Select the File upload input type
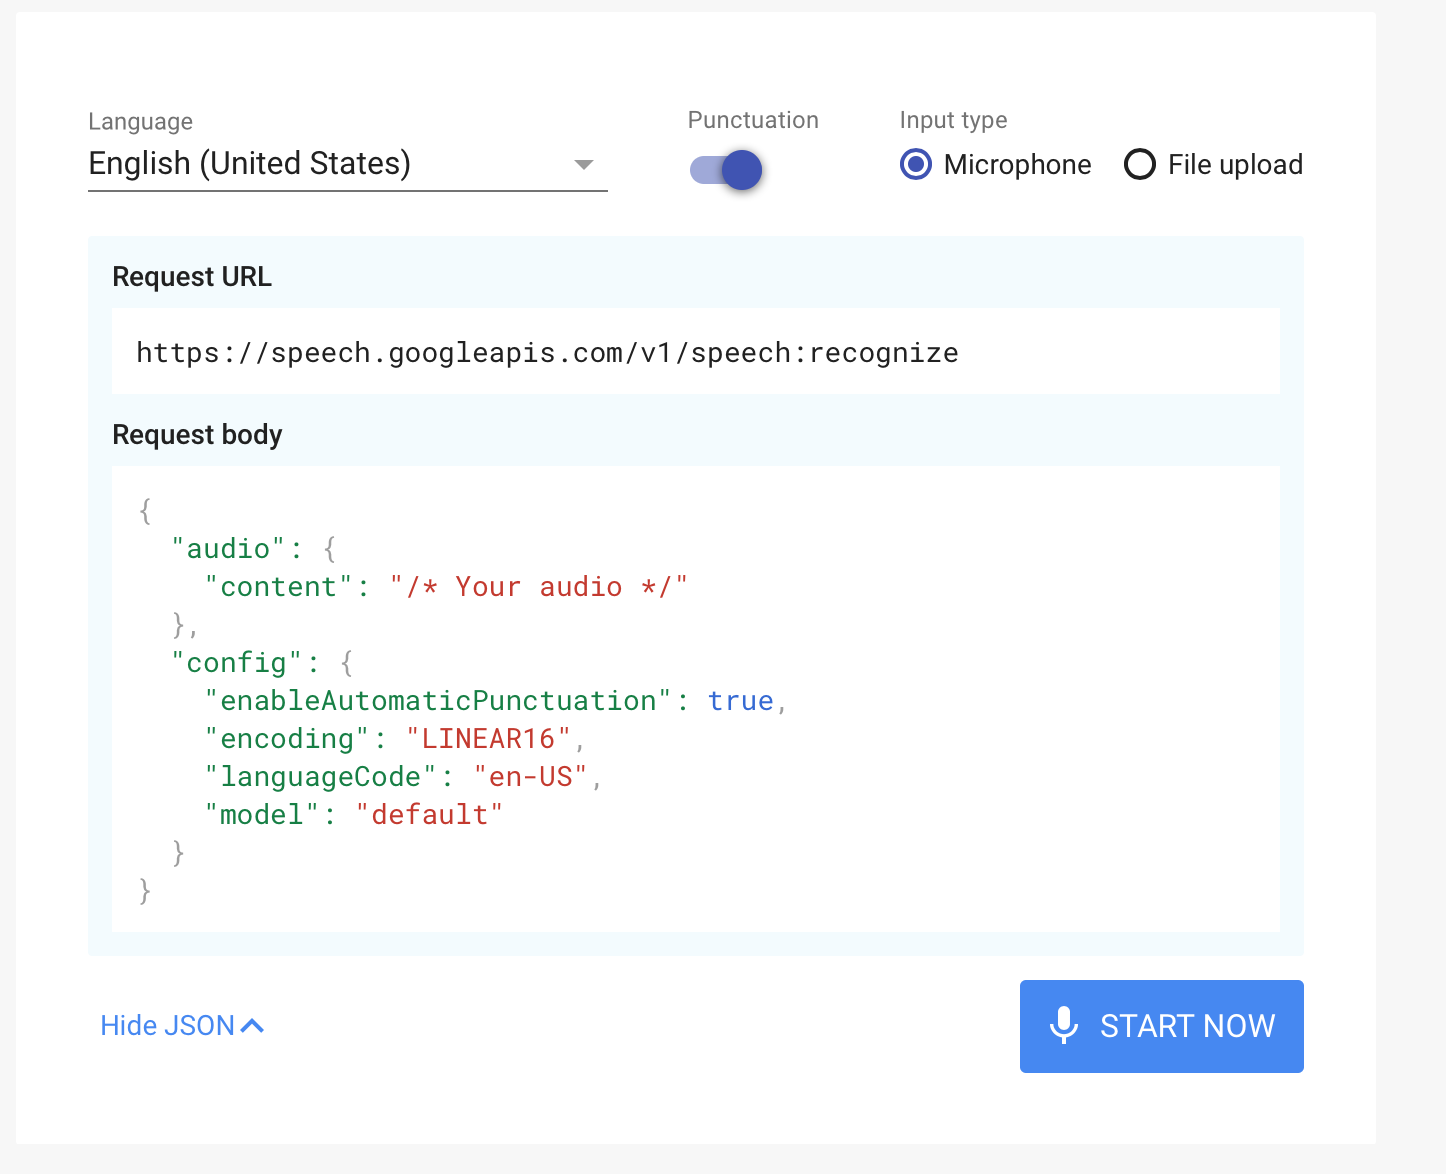 (x=1213, y=164)
